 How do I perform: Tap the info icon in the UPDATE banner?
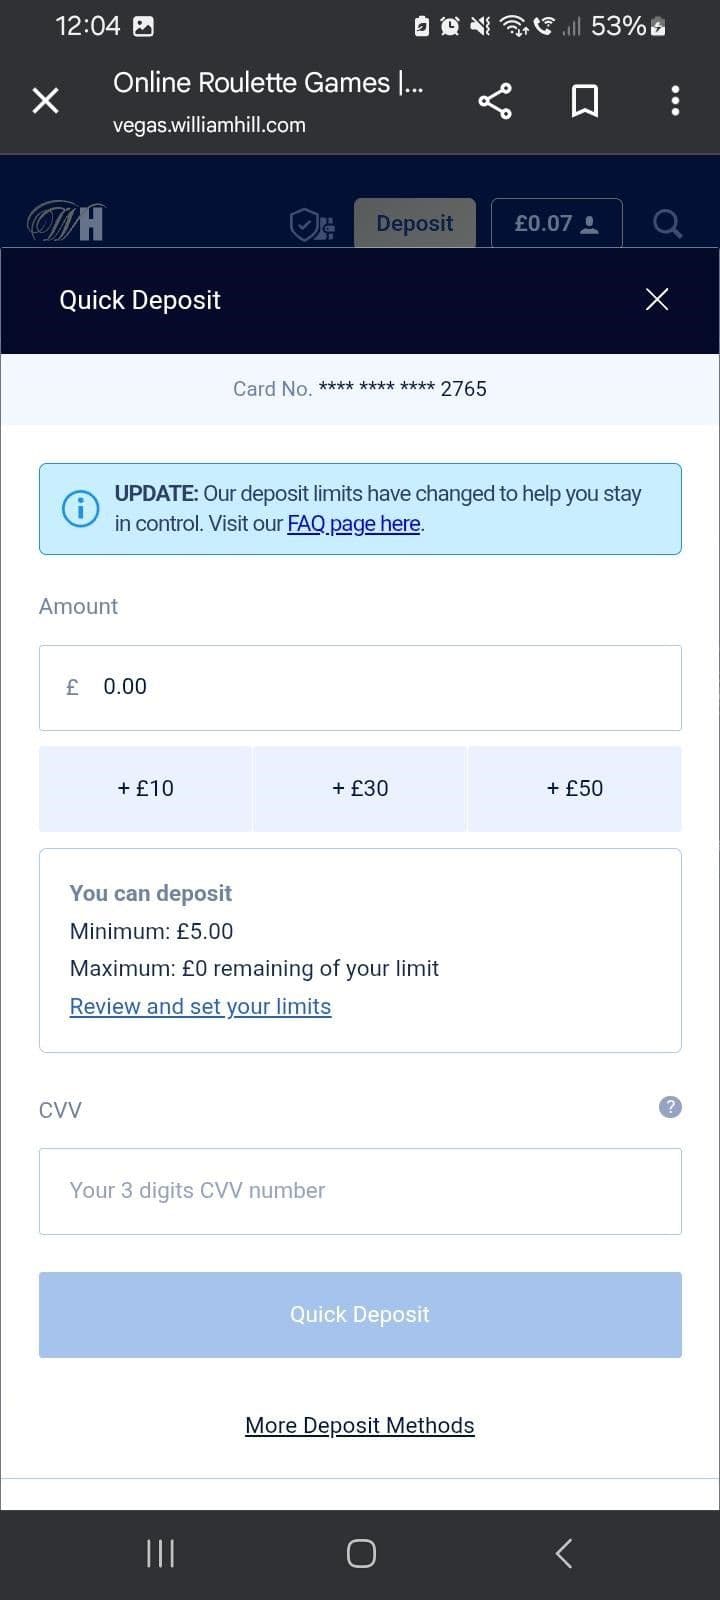click(80, 508)
